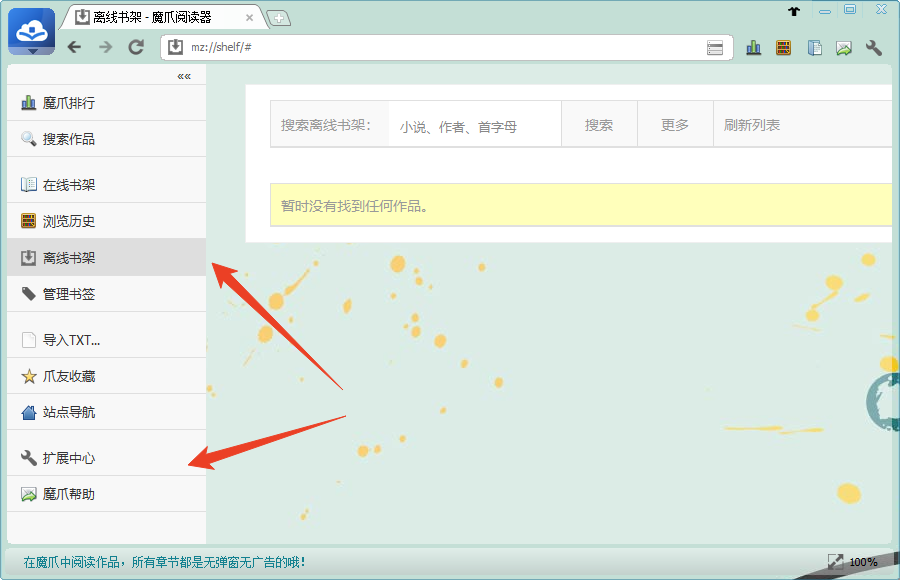Click the T-shirt skin icon in title bar
Screen dimensions: 900x580
point(794,11)
